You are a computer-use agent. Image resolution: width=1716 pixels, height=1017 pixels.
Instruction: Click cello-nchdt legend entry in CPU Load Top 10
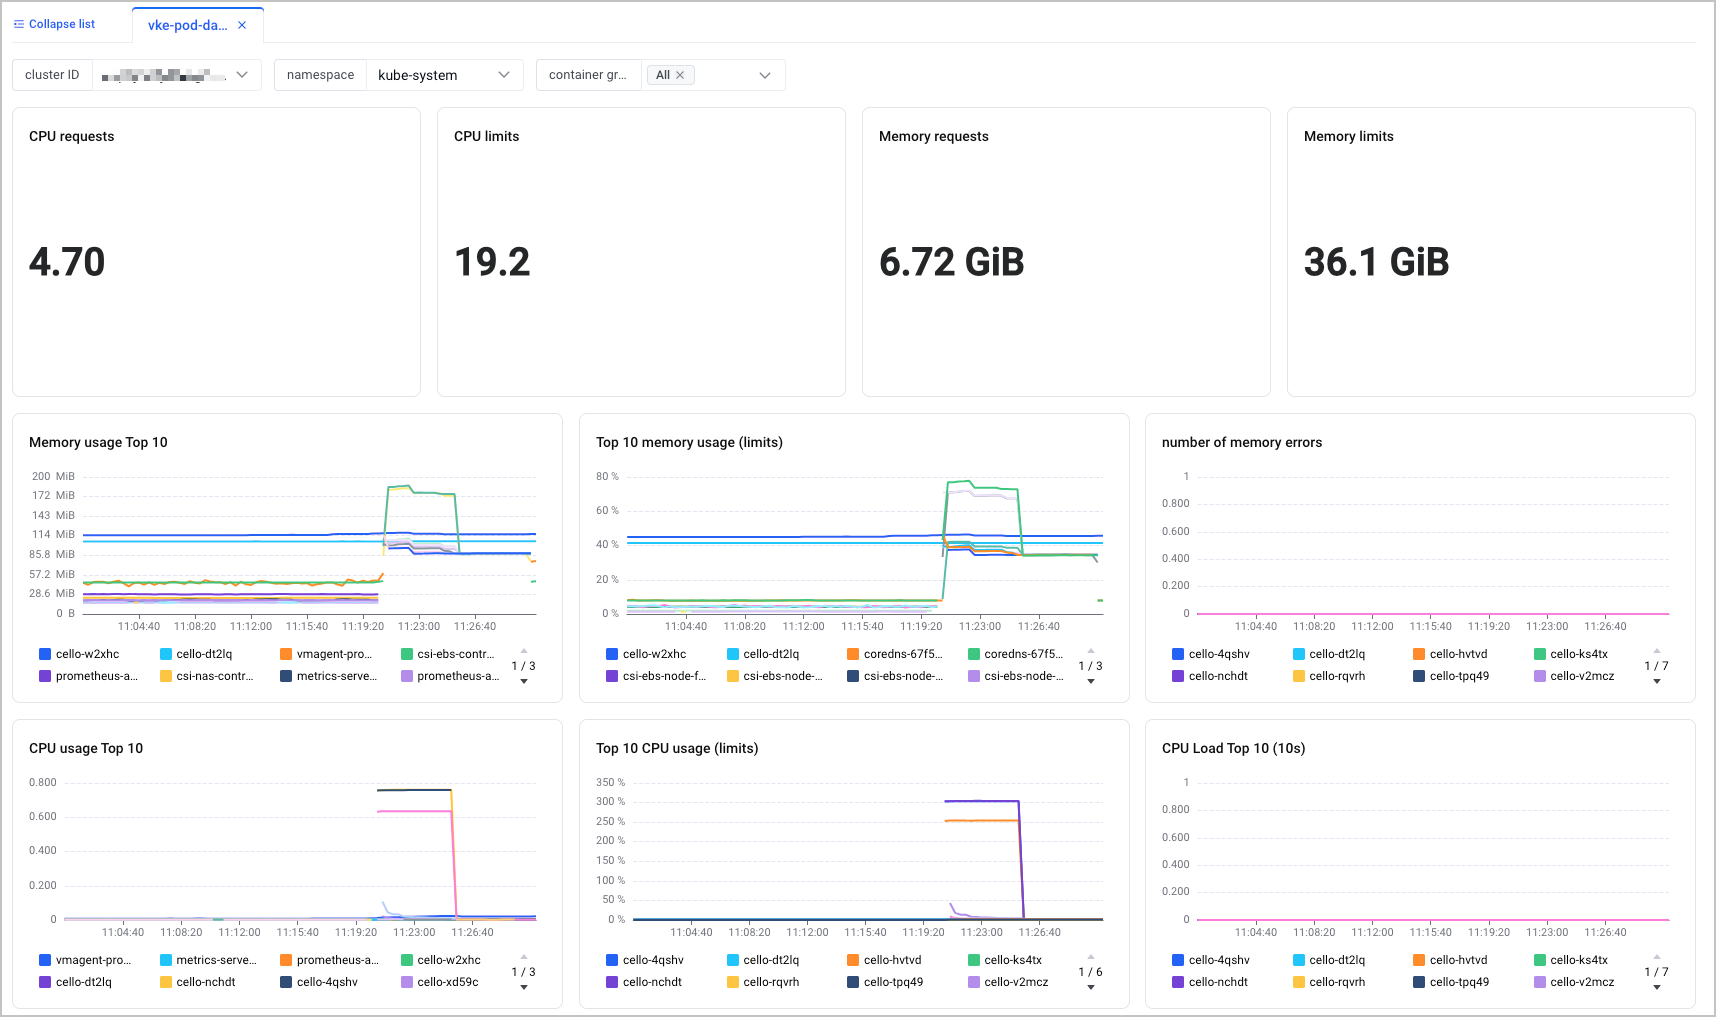click(1210, 982)
